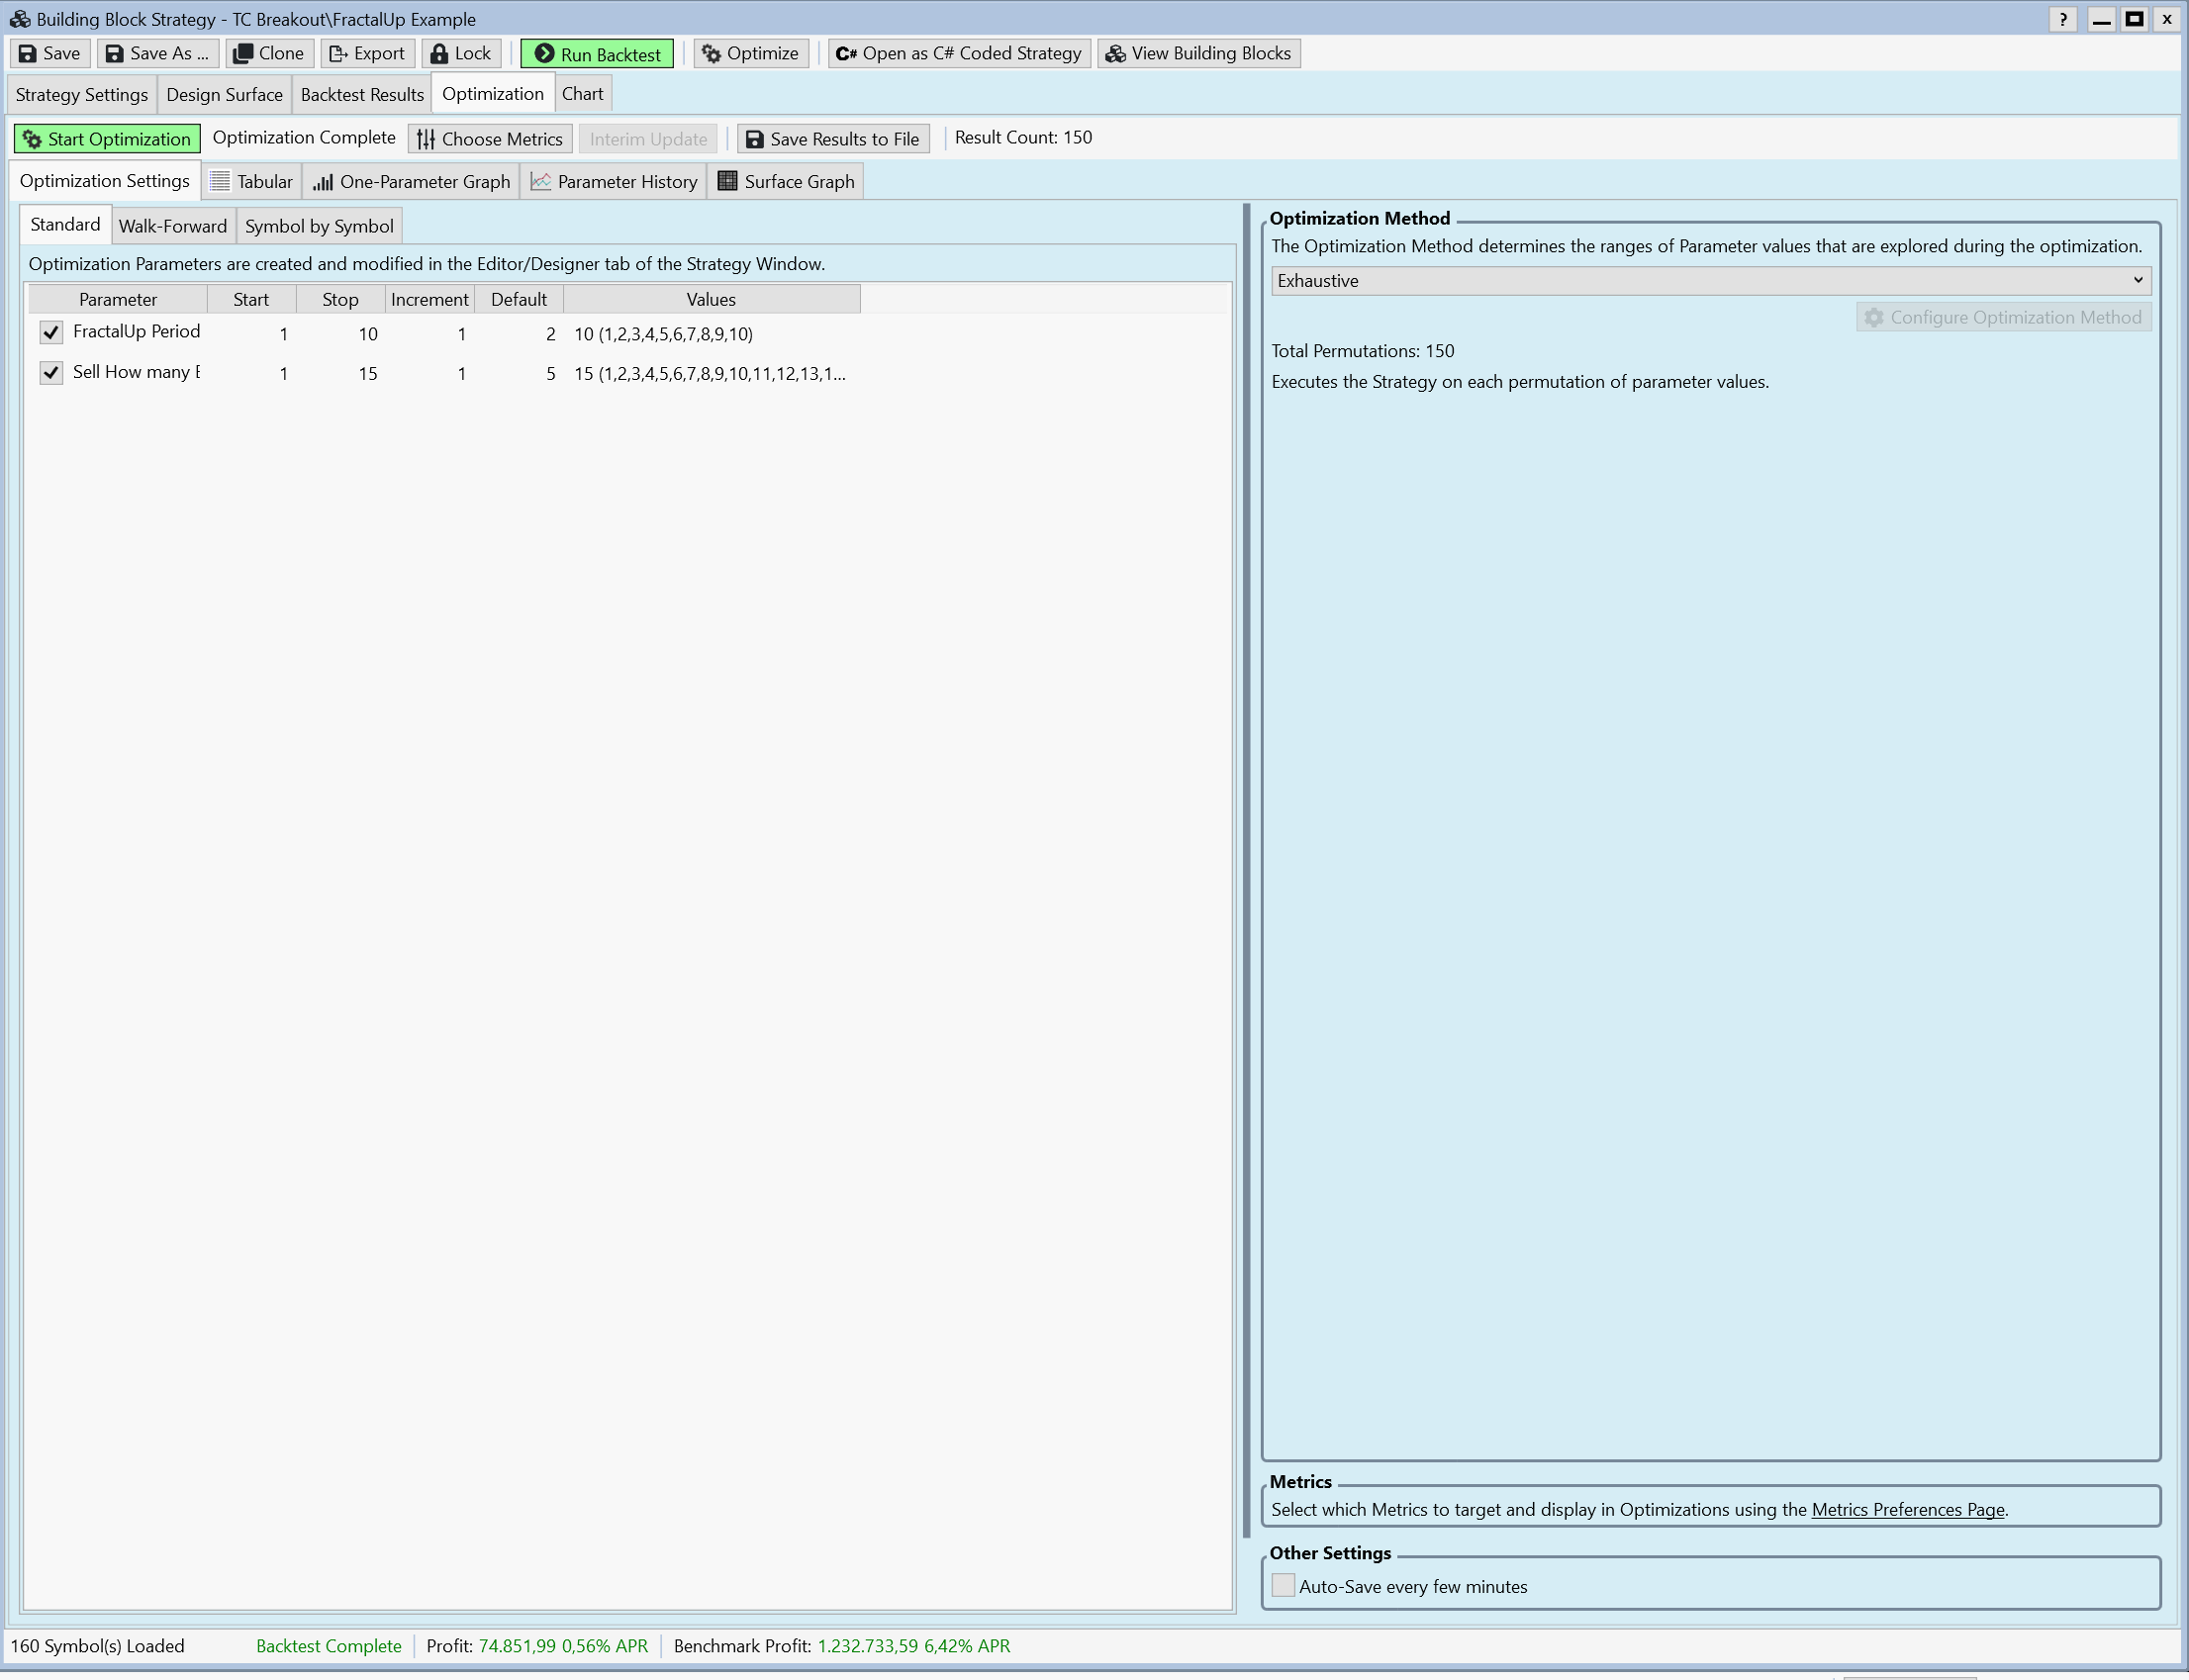Switch to the Walk-Forward tab

pos(172,225)
